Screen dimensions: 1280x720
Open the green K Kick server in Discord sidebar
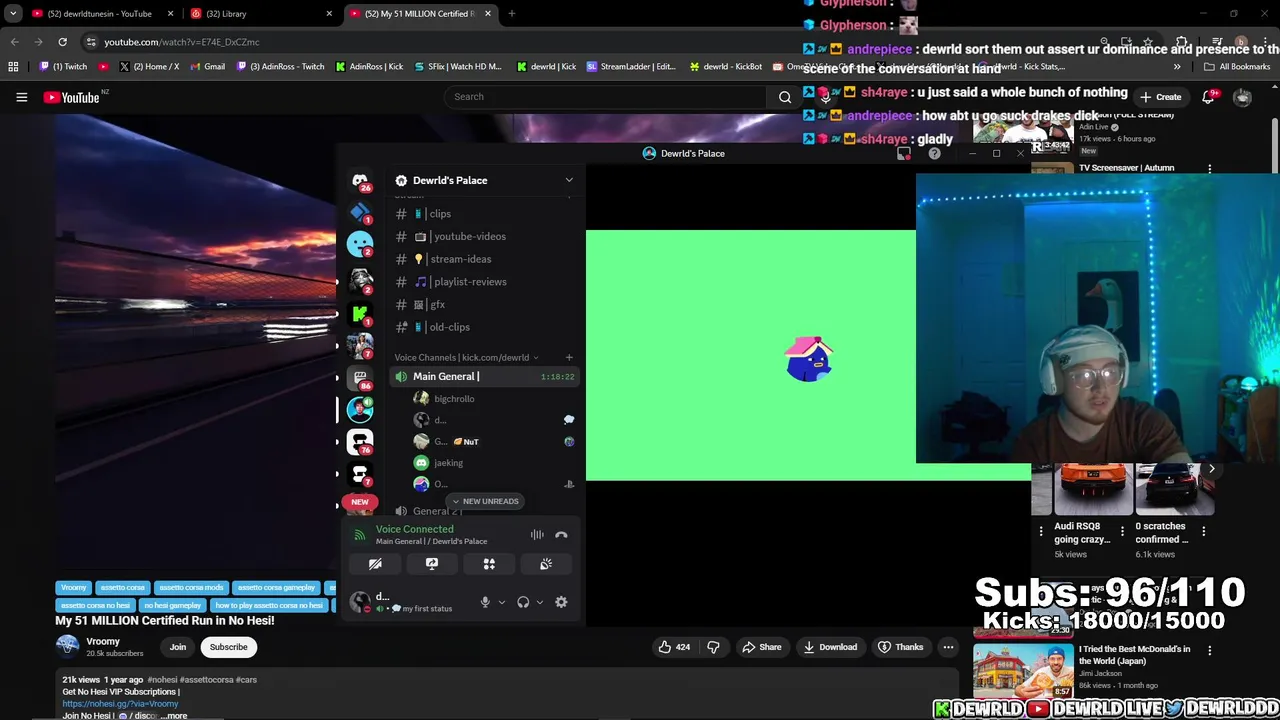360,312
